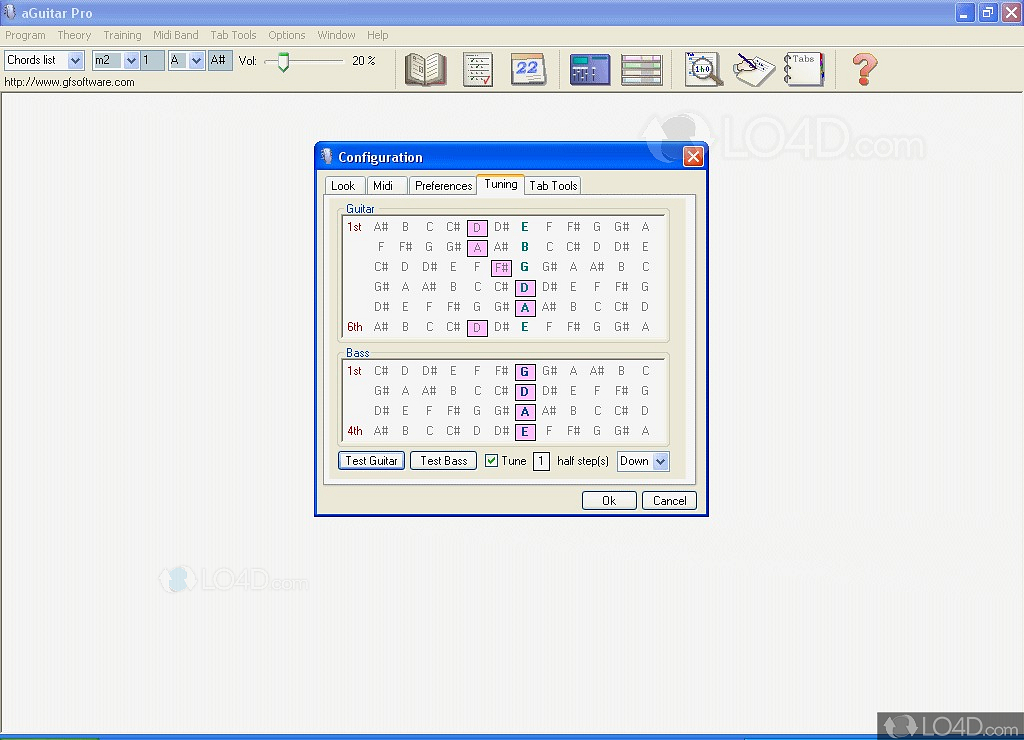Image resolution: width=1024 pixels, height=740 pixels.
Task: Click the Vol volume slider handle
Action: [x=283, y=62]
